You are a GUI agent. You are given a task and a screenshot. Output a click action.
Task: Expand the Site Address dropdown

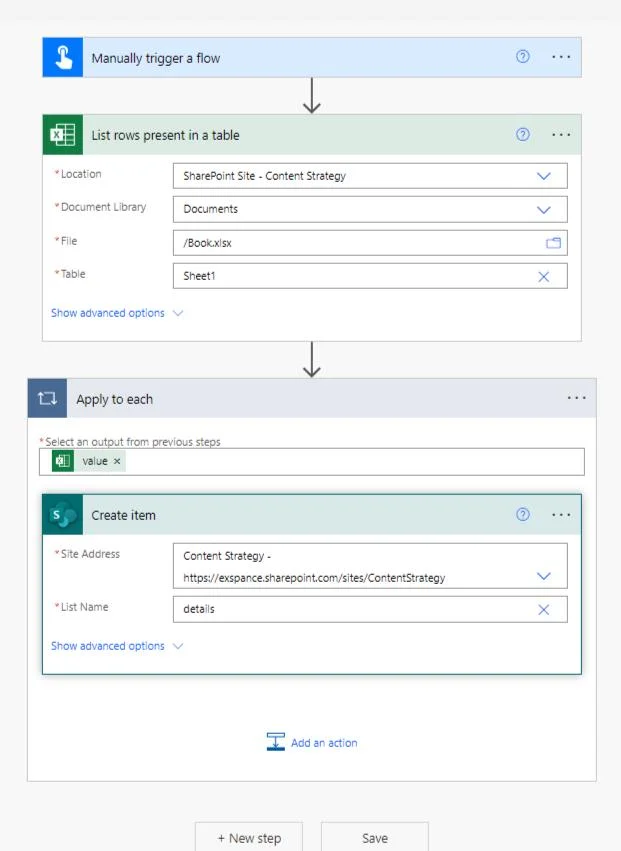click(543, 576)
